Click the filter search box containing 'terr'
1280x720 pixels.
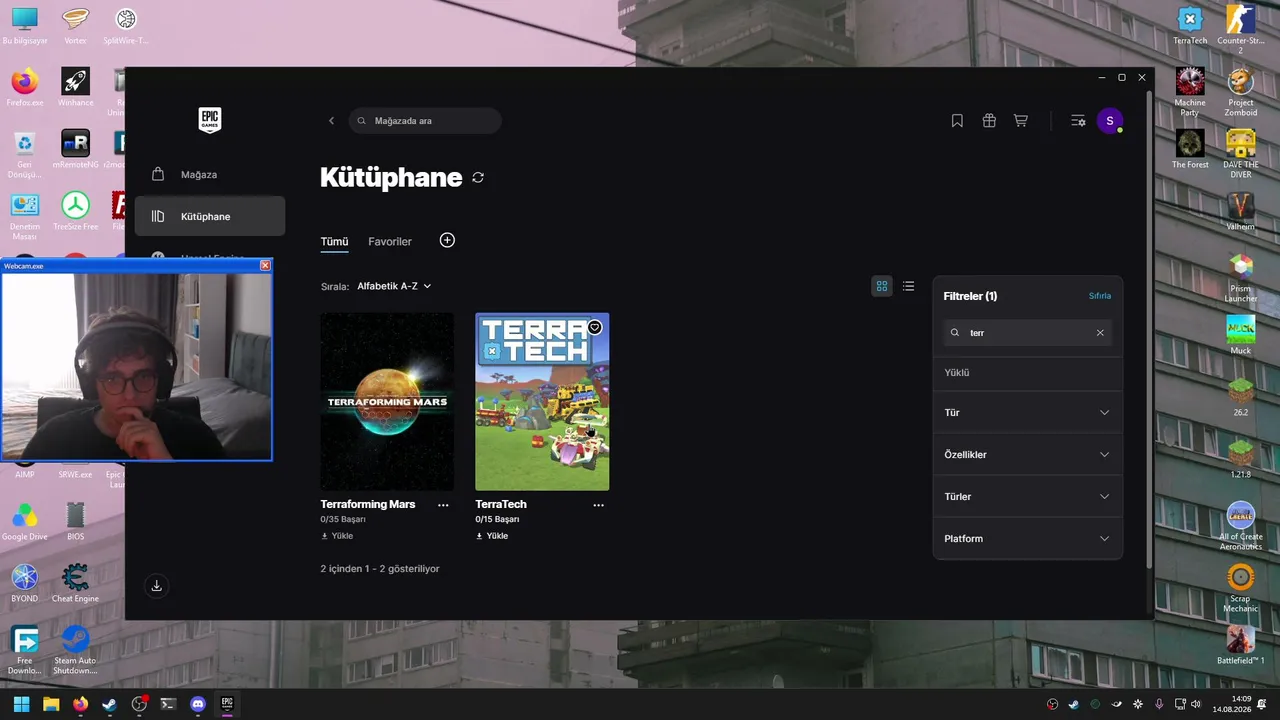1027,333
